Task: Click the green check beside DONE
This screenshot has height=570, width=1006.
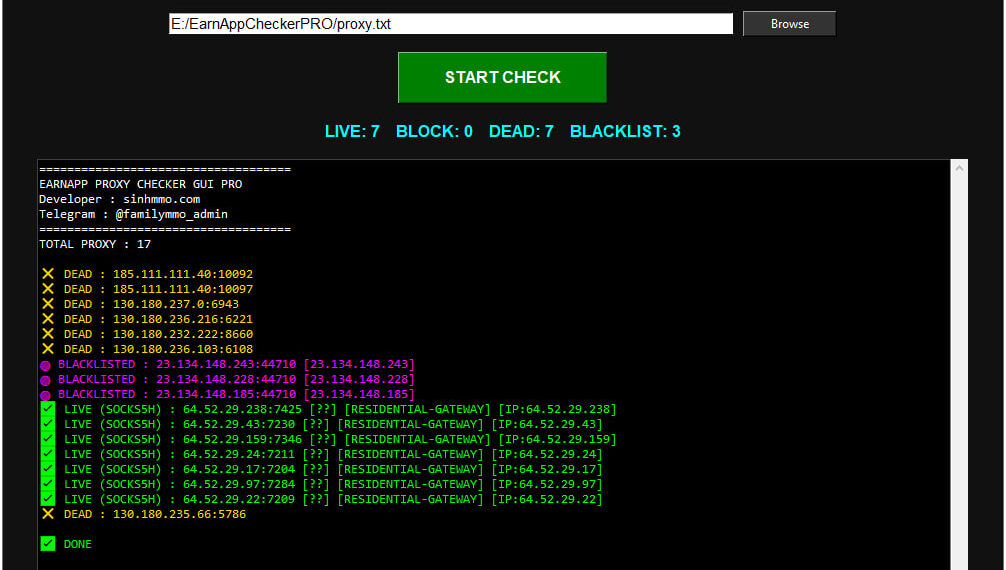Action: (47, 544)
